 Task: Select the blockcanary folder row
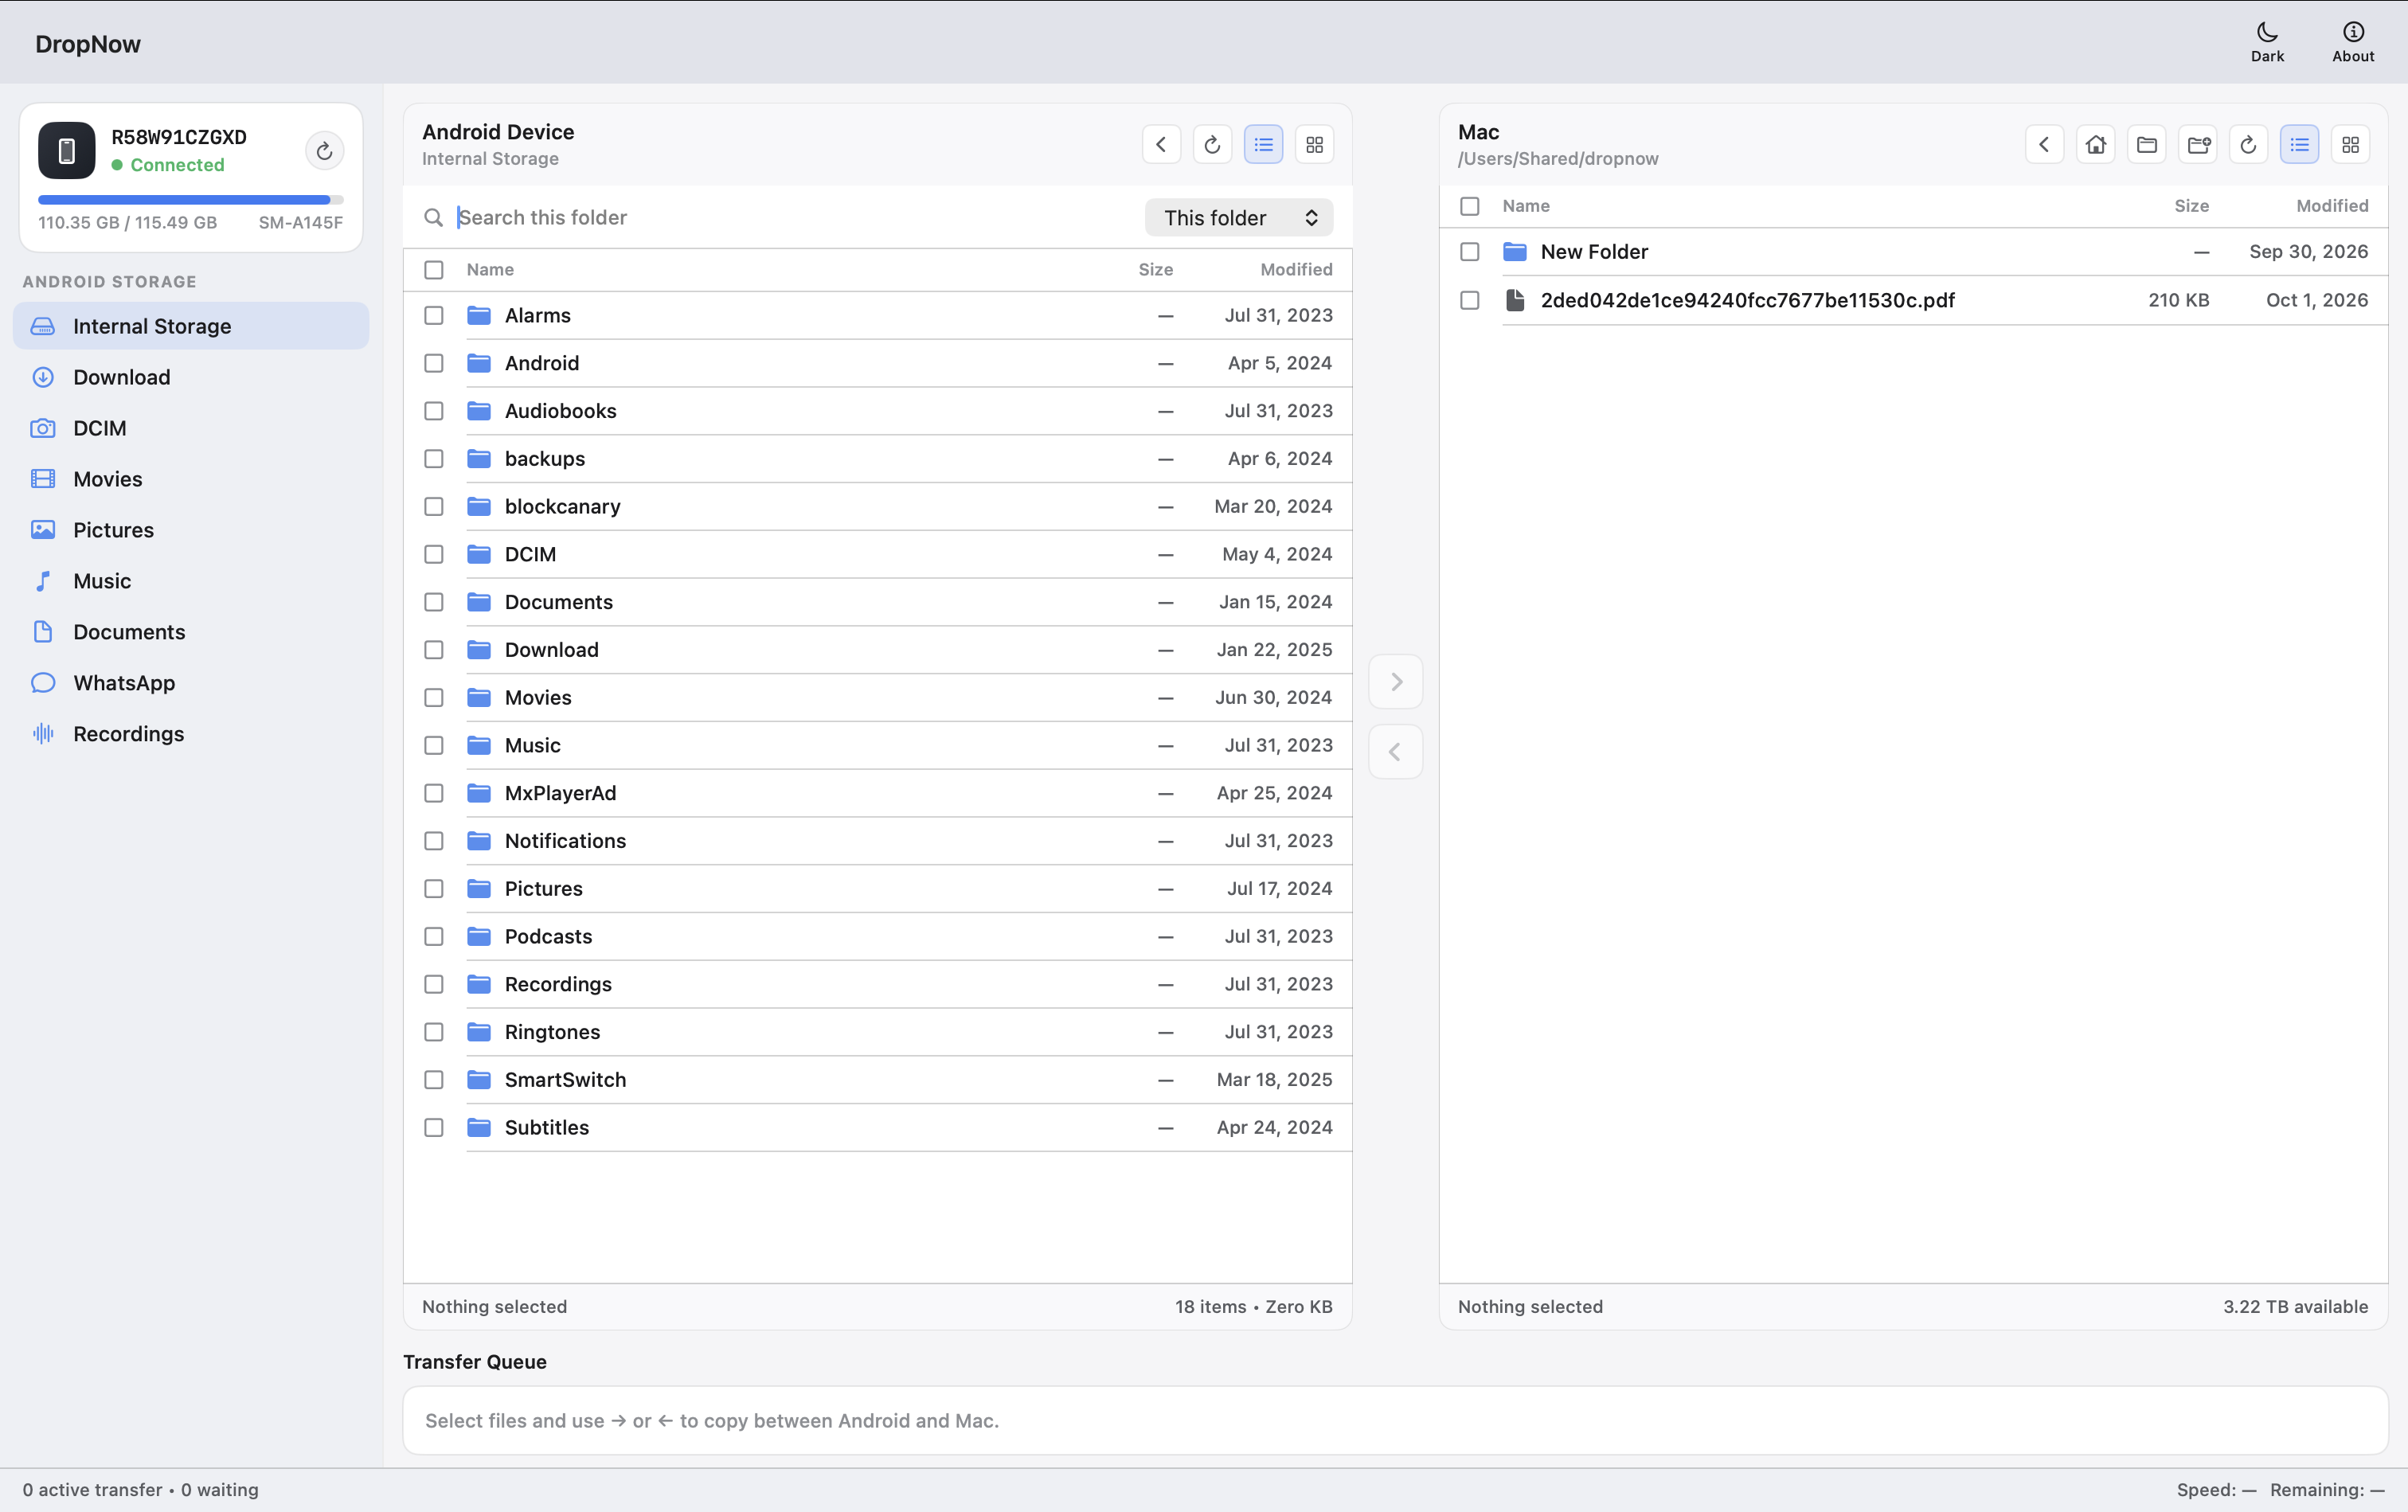click(877, 507)
